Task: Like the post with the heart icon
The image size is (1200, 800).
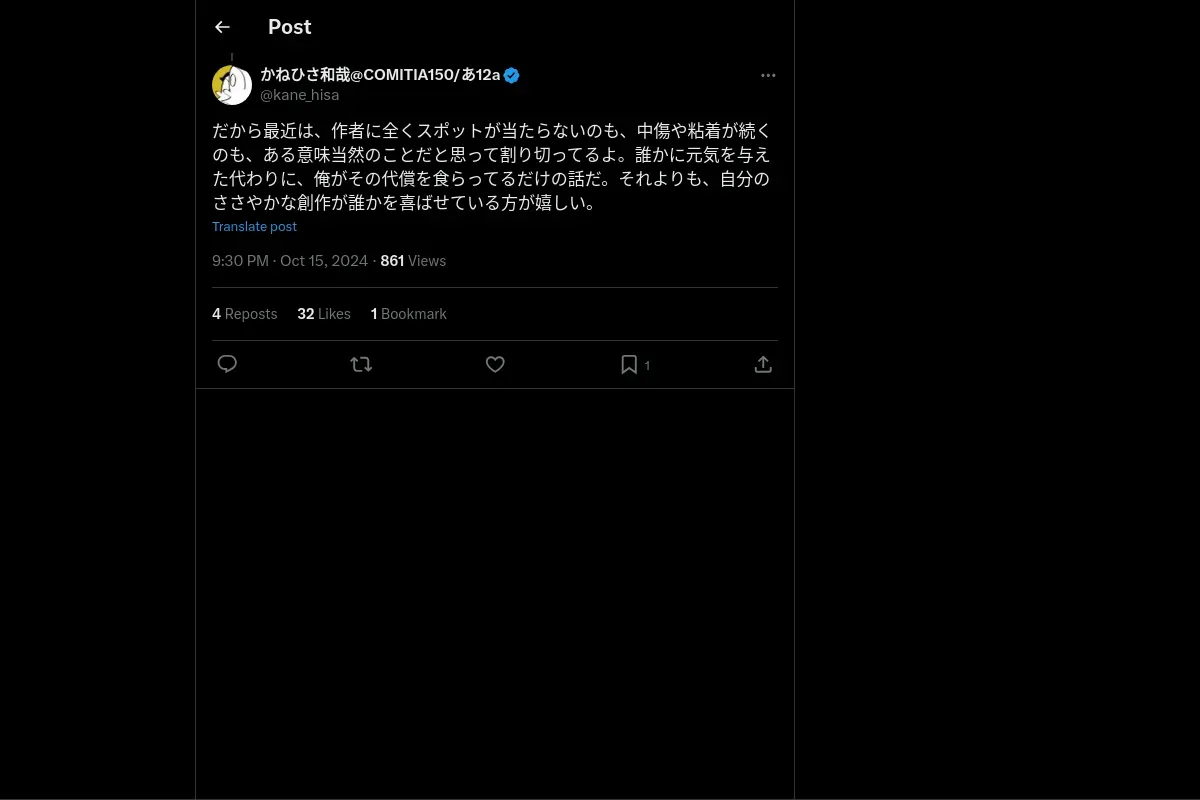Action: [x=495, y=364]
